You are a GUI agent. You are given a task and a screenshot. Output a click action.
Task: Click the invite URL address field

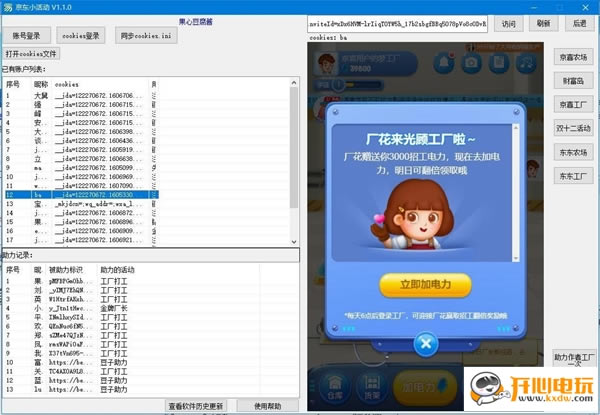399,23
